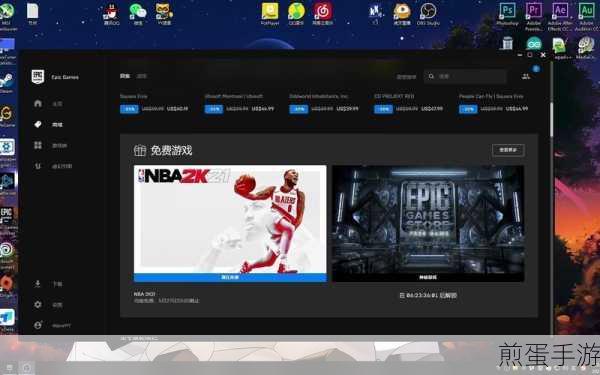Open the Downloads arrow icon in sidebar
The width and height of the screenshot is (600, 375).
point(38,284)
